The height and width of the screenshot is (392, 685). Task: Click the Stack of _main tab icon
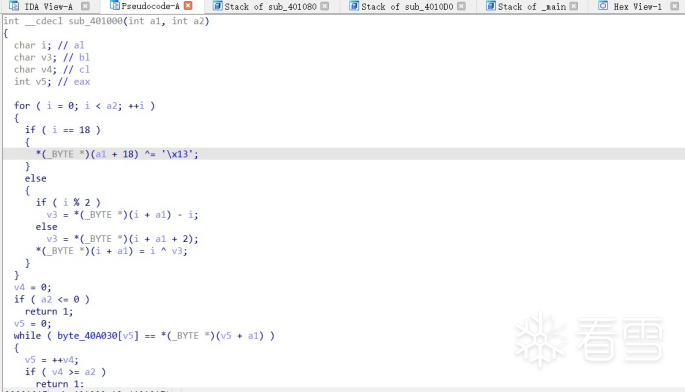click(x=491, y=6)
